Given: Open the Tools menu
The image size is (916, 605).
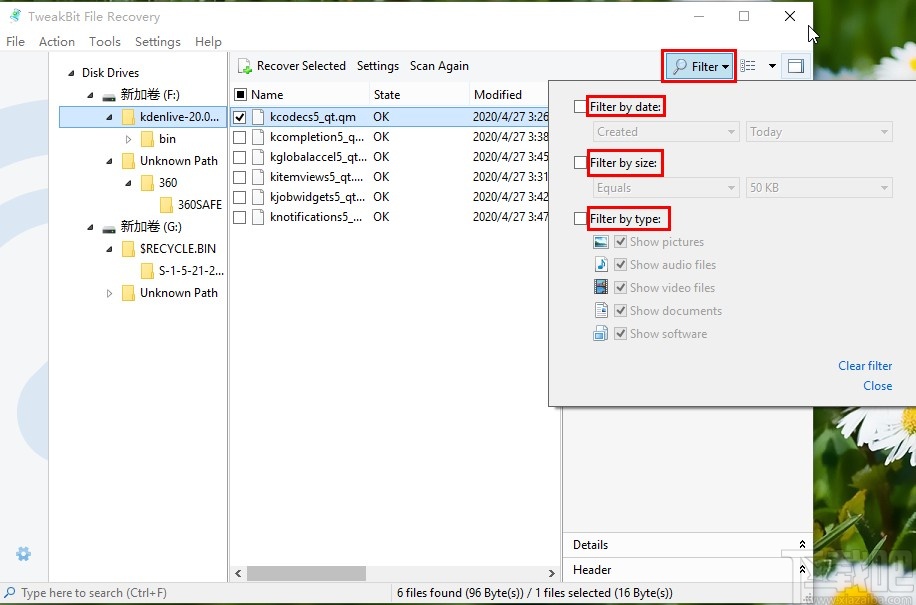Looking at the screenshot, I should point(105,41).
